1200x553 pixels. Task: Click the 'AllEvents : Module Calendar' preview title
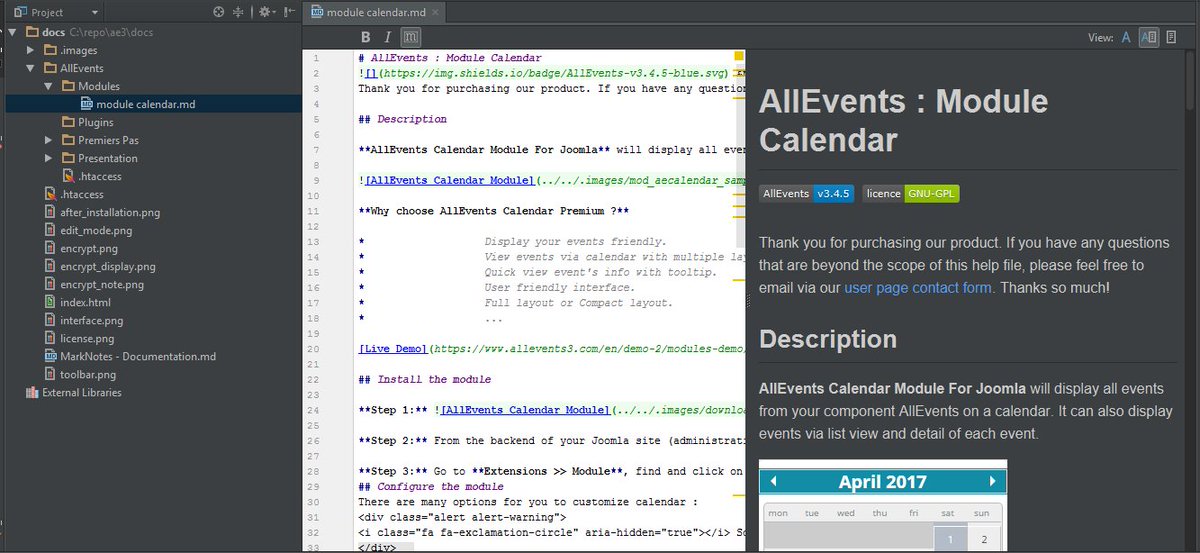click(903, 120)
